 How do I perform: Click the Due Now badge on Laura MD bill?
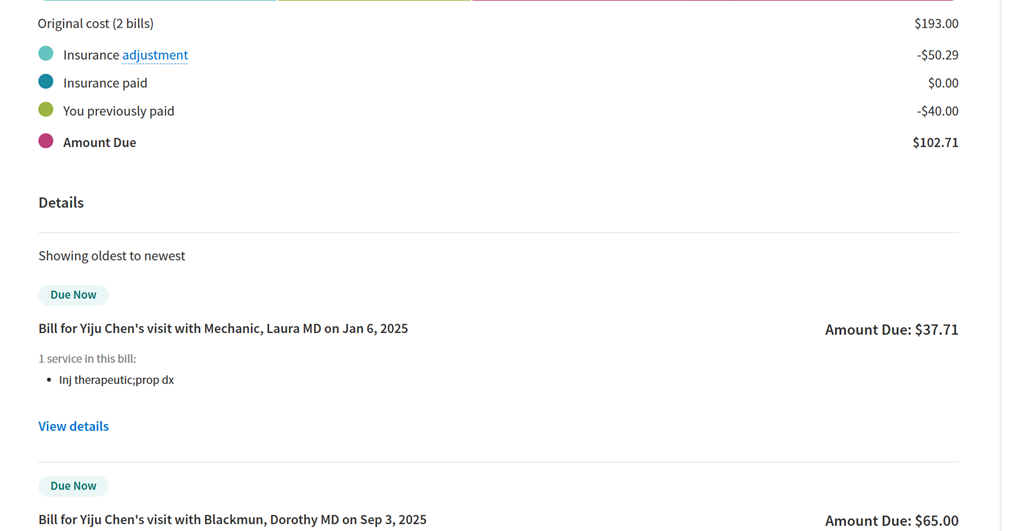point(73,295)
